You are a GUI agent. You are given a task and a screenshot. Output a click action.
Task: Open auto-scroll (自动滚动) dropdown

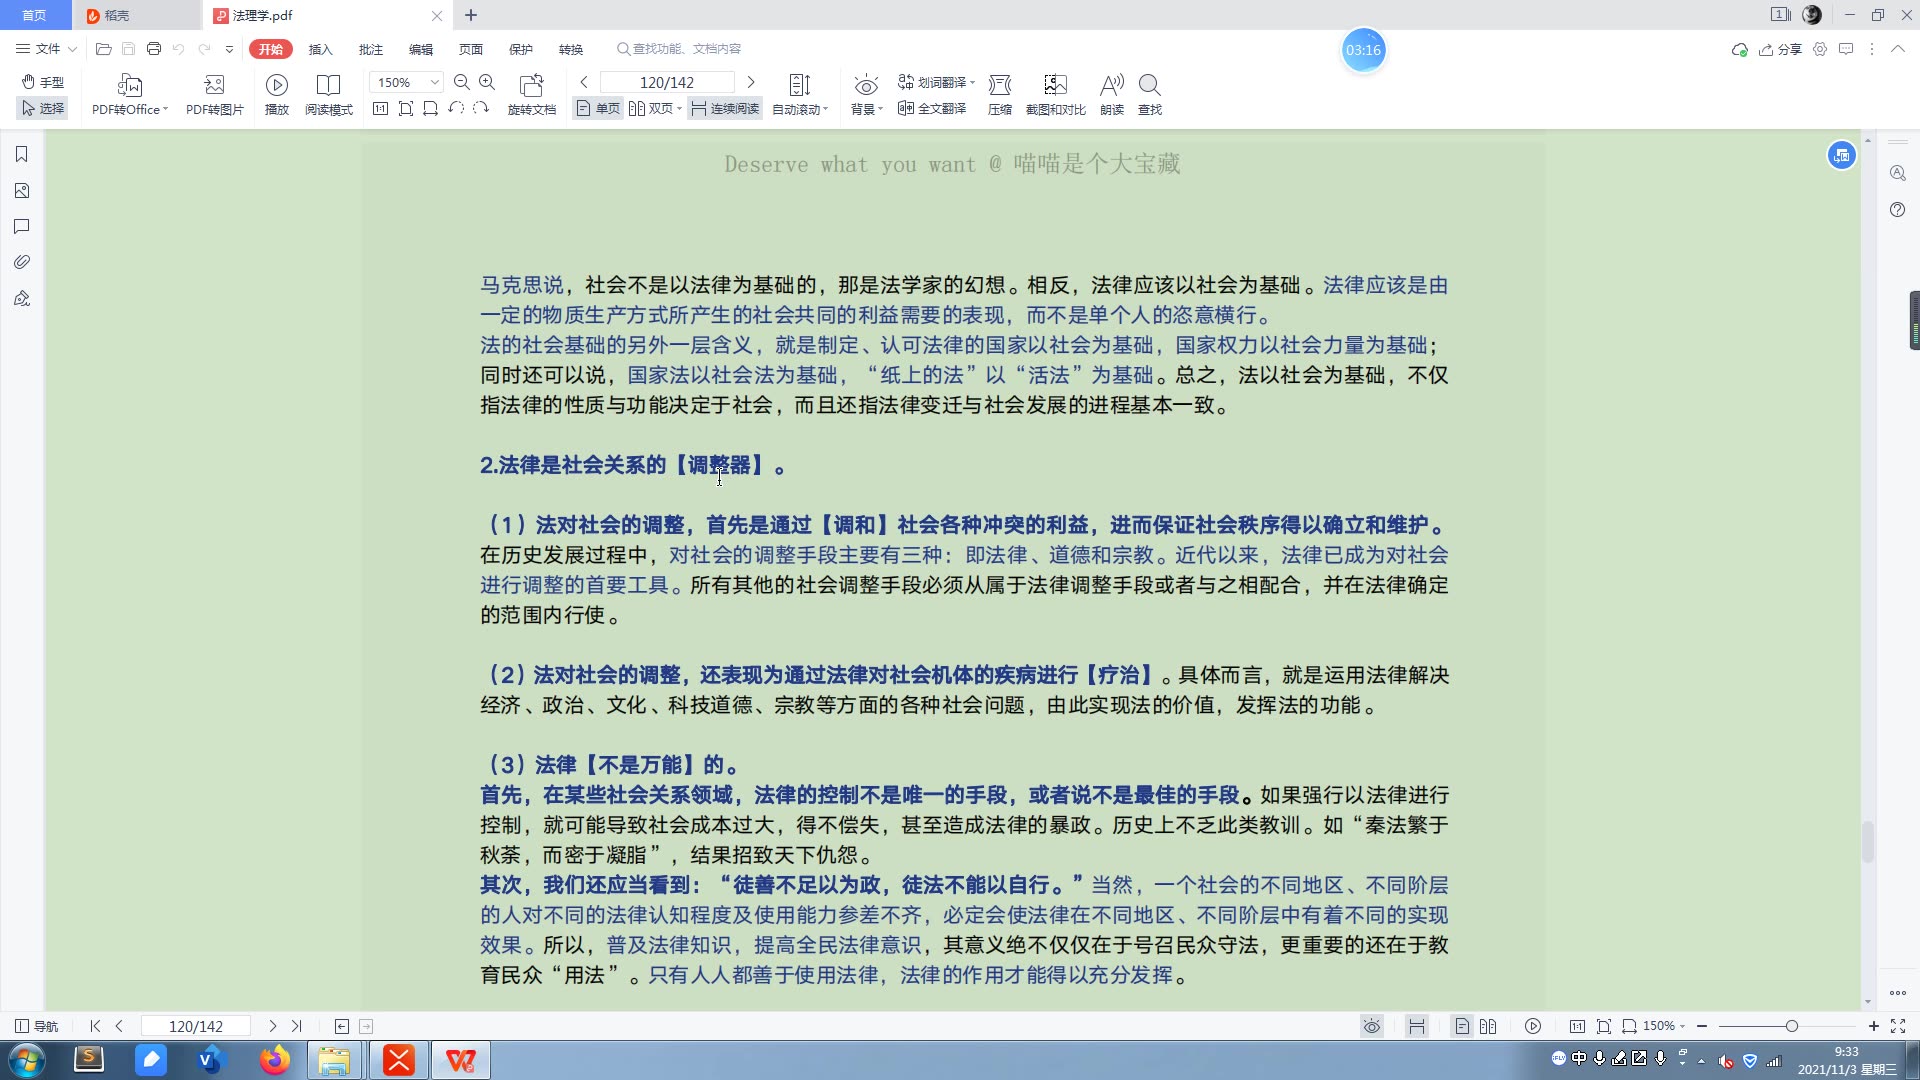coord(800,95)
